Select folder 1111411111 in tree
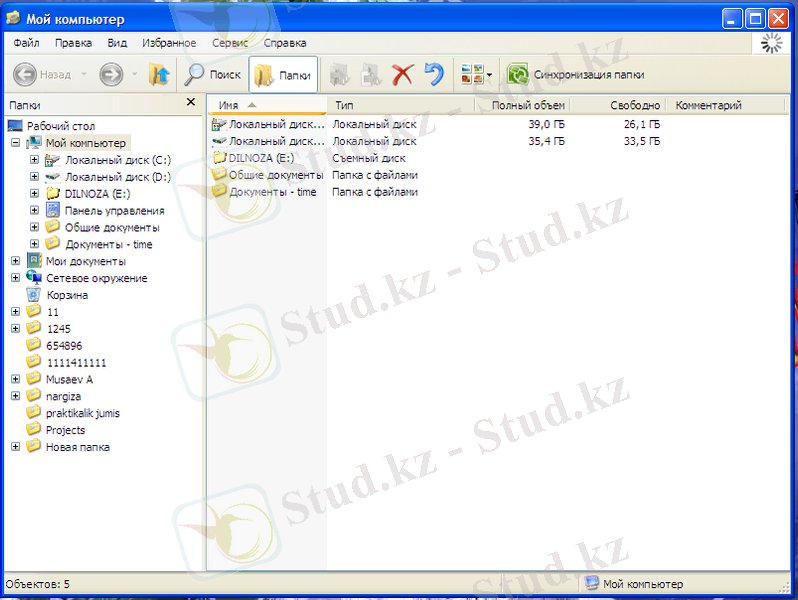Viewport: 798px width, 600px height. [76, 363]
